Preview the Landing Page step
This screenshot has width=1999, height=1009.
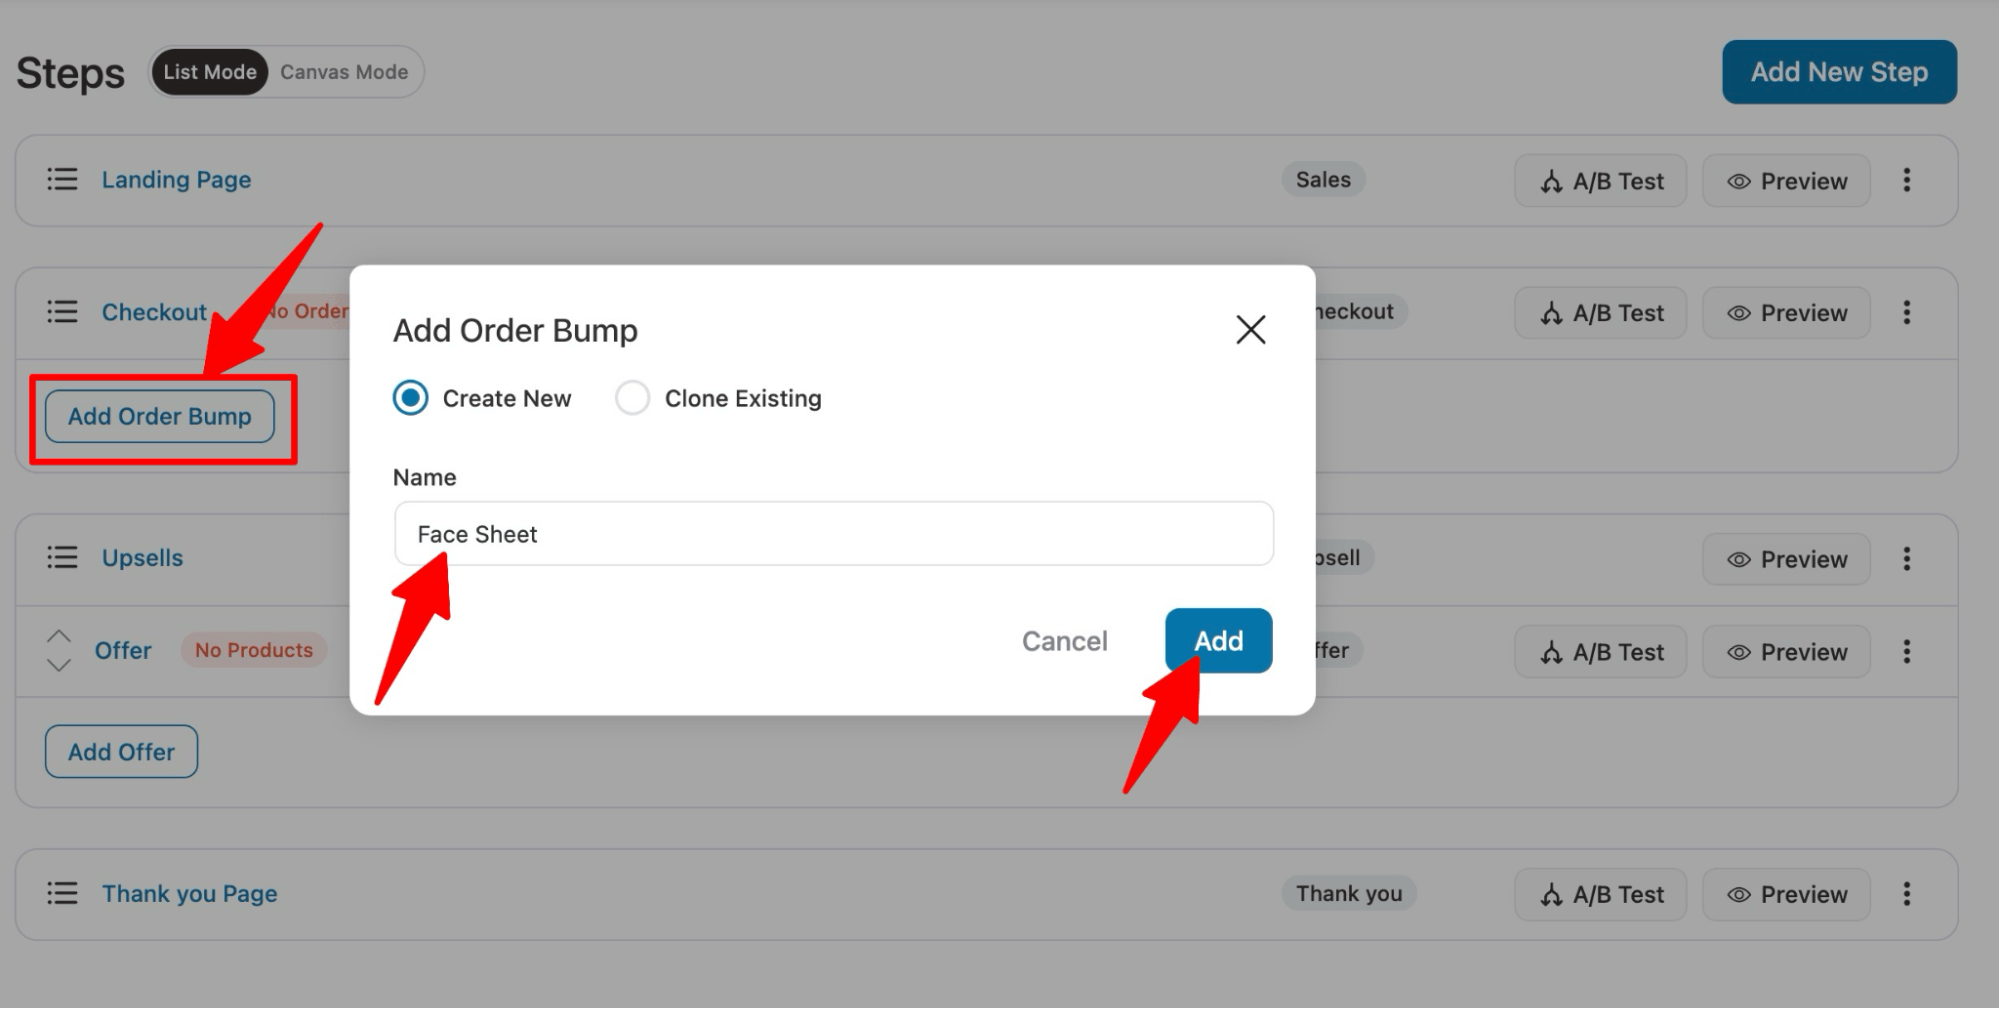1786,181
